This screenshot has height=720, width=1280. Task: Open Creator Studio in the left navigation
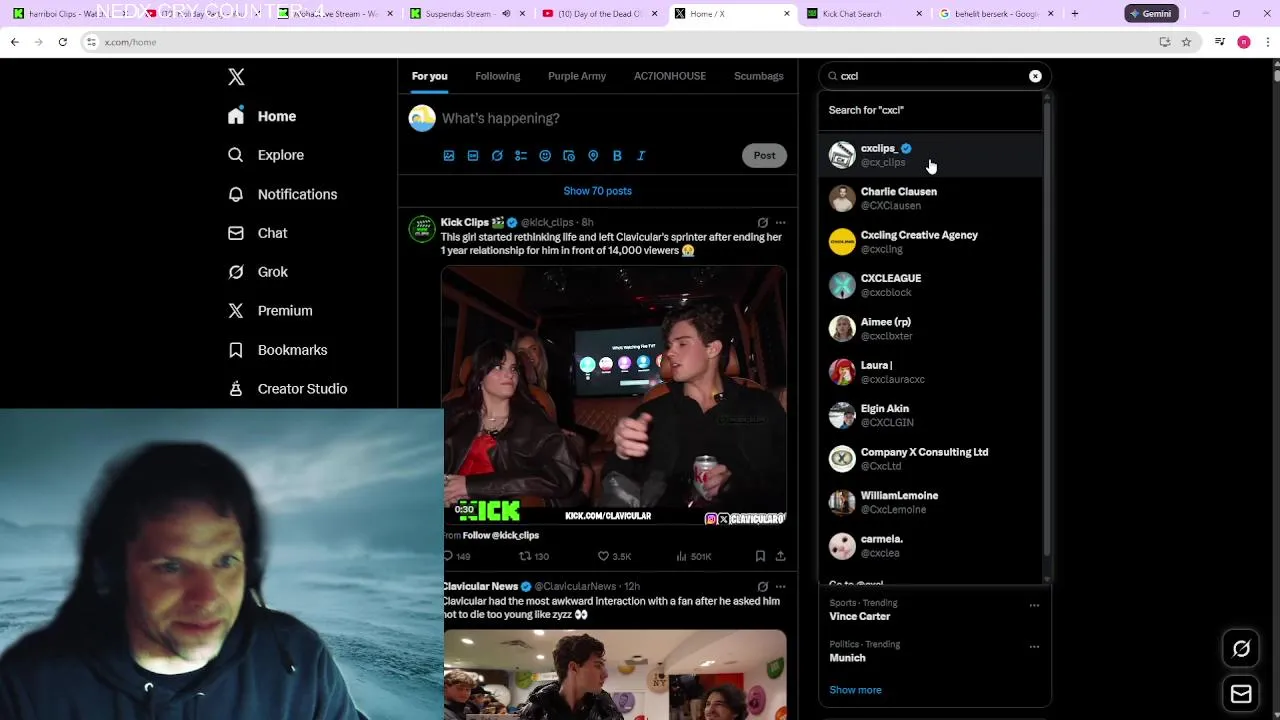pos(288,389)
